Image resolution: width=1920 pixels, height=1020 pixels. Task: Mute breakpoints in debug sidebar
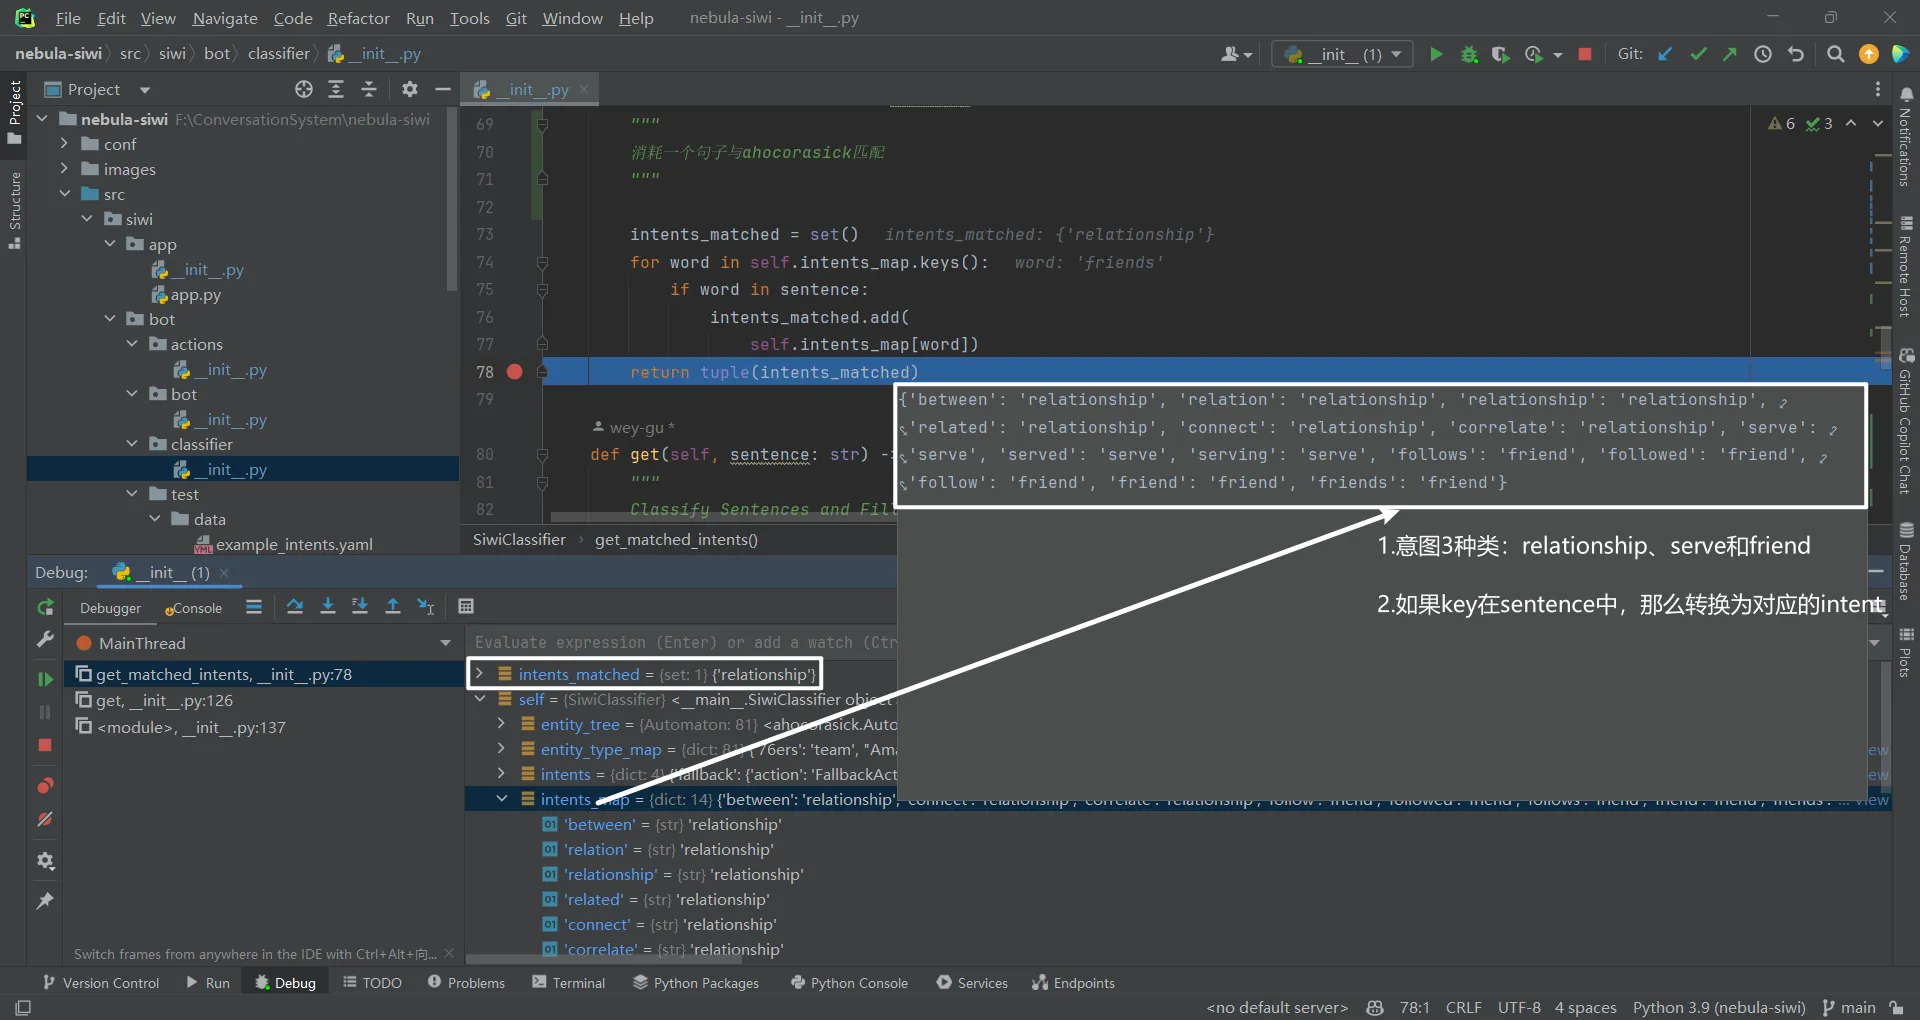click(x=45, y=819)
